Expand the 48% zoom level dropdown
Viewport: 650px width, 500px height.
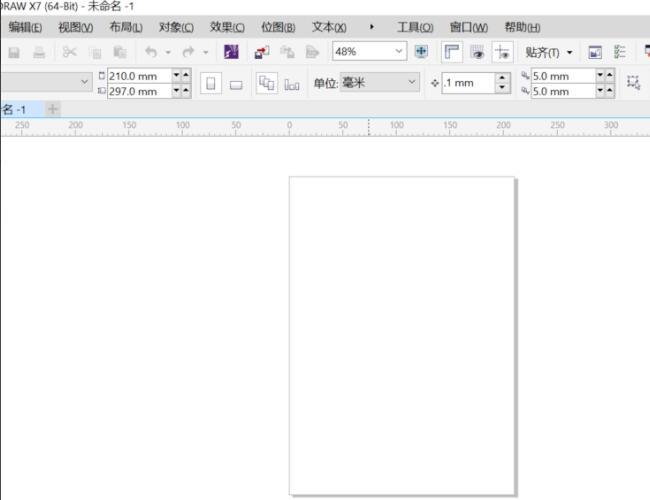point(399,51)
